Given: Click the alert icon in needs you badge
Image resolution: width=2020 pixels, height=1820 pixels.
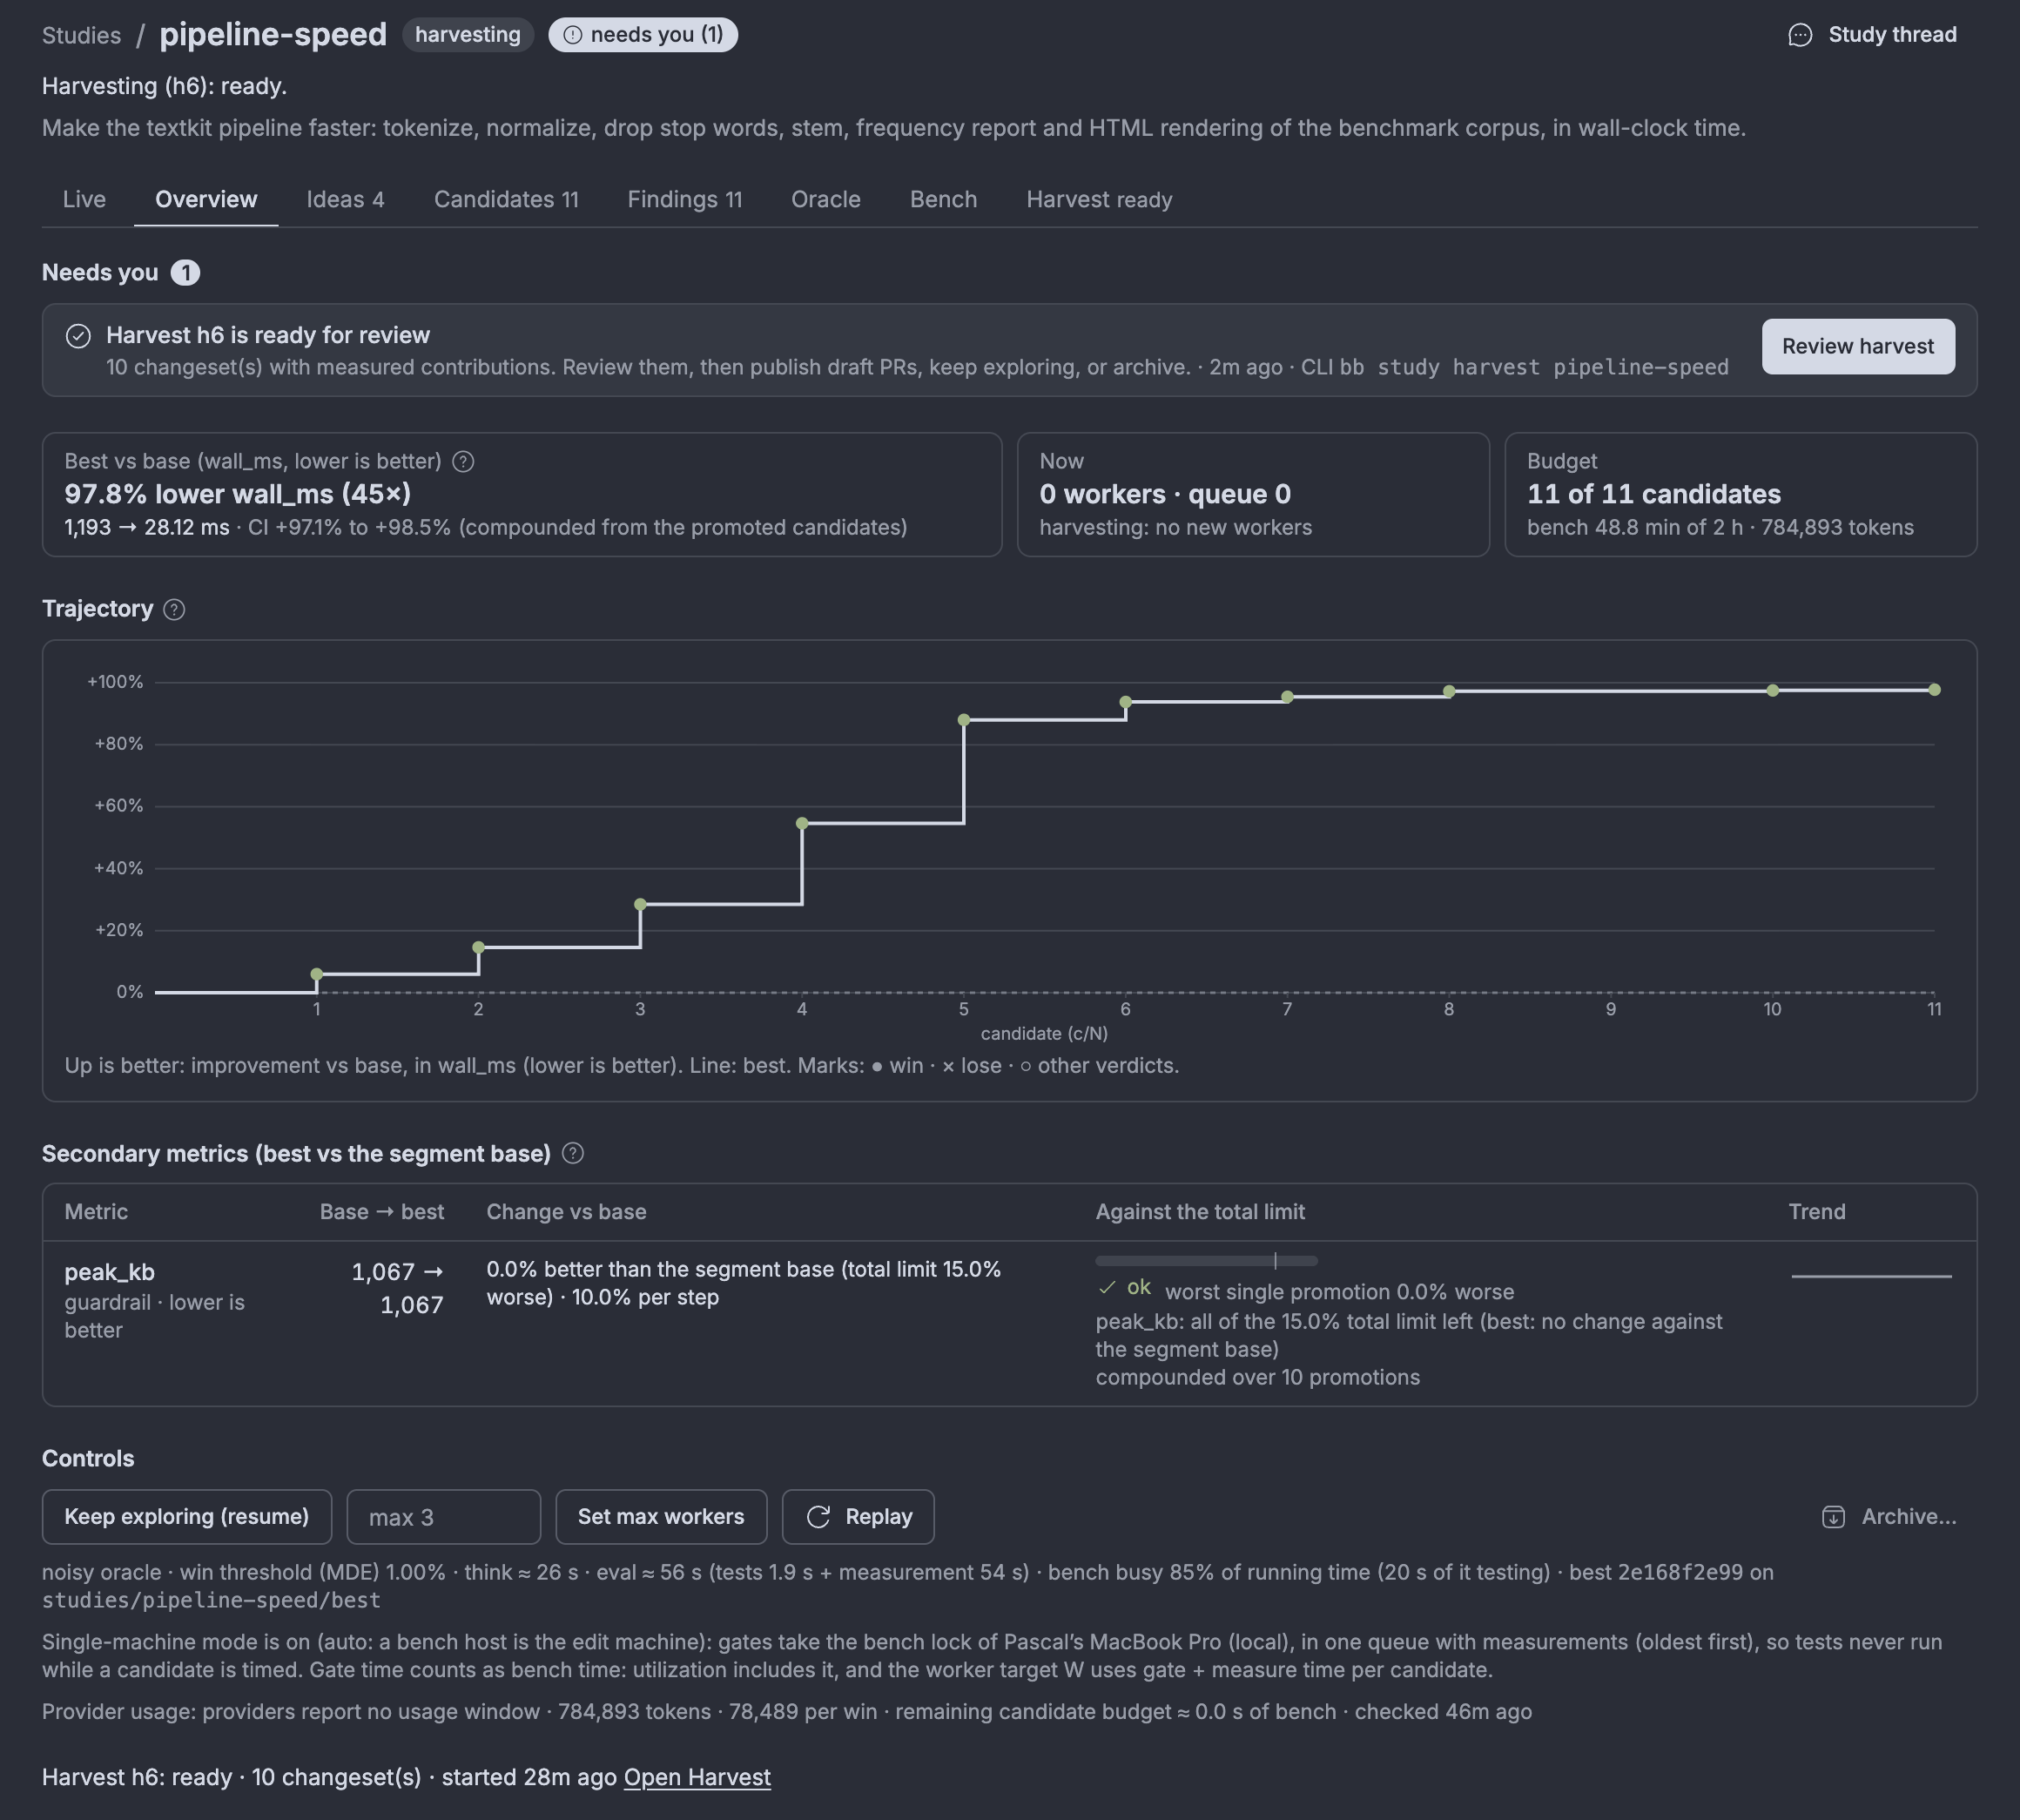Looking at the screenshot, I should coord(572,35).
